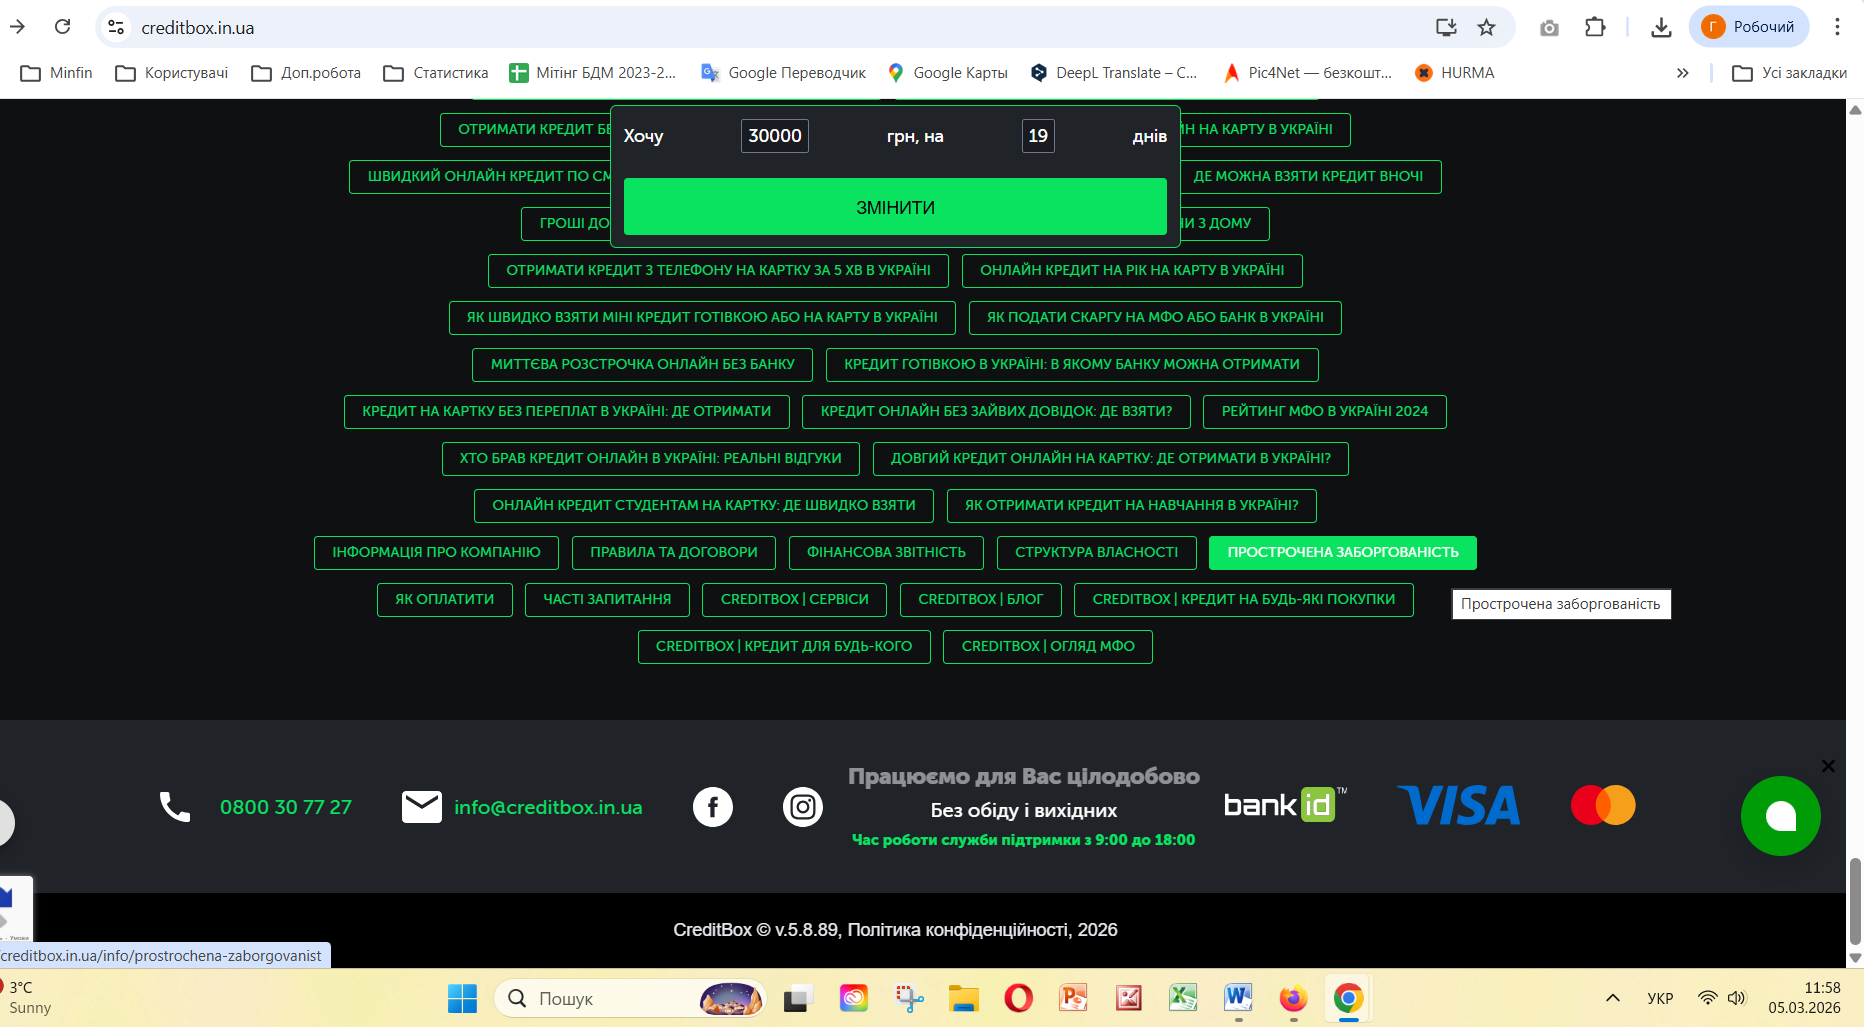Open the Статистика bookmark folder

click(x=436, y=73)
